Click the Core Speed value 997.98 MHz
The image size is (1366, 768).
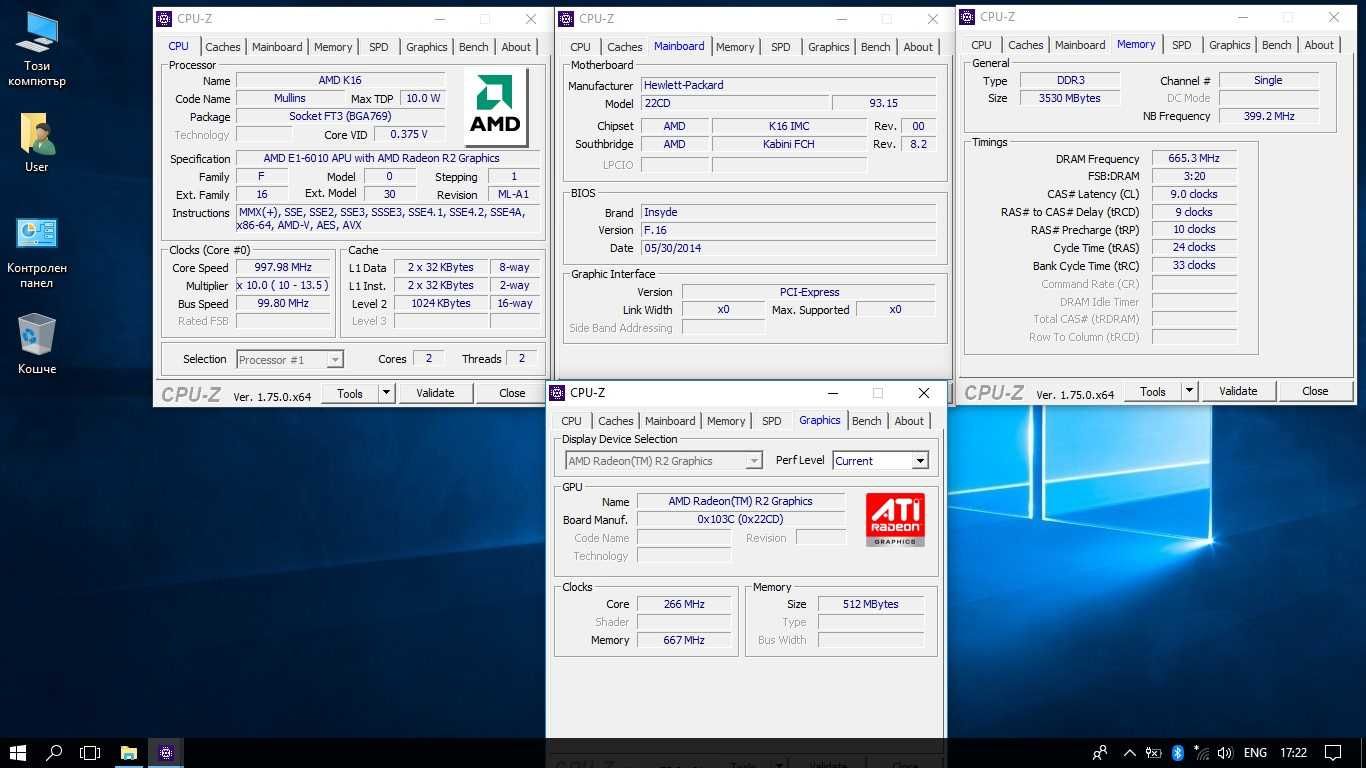[x=284, y=268]
